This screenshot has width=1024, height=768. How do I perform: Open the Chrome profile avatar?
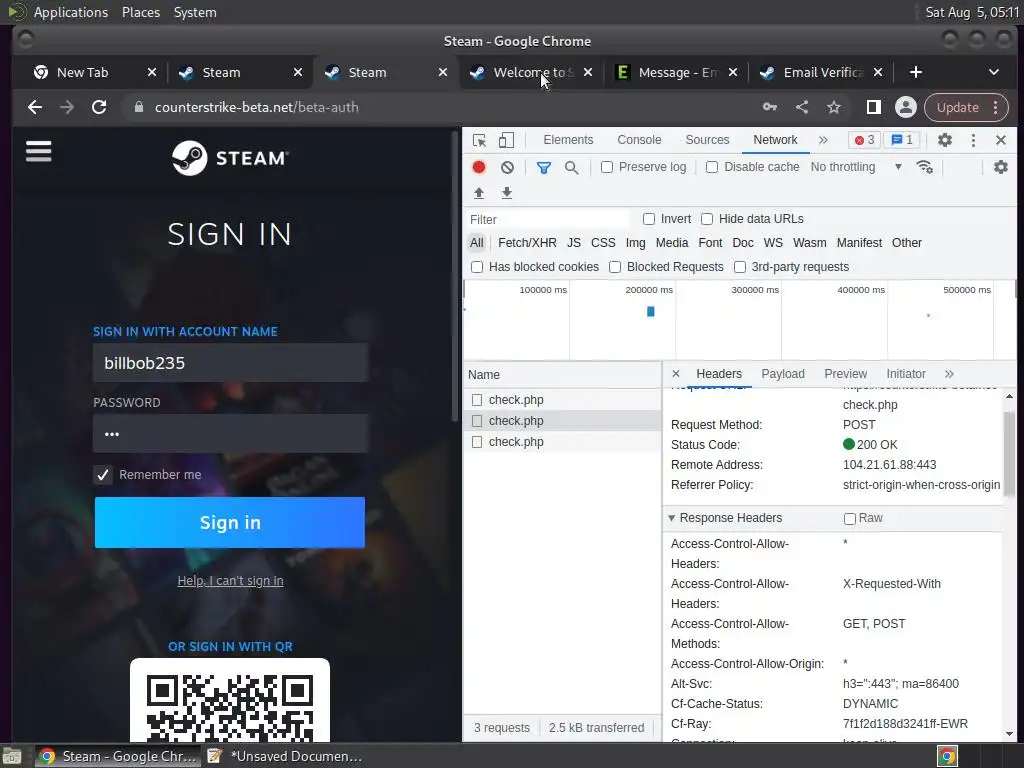[x=906, y=107]
